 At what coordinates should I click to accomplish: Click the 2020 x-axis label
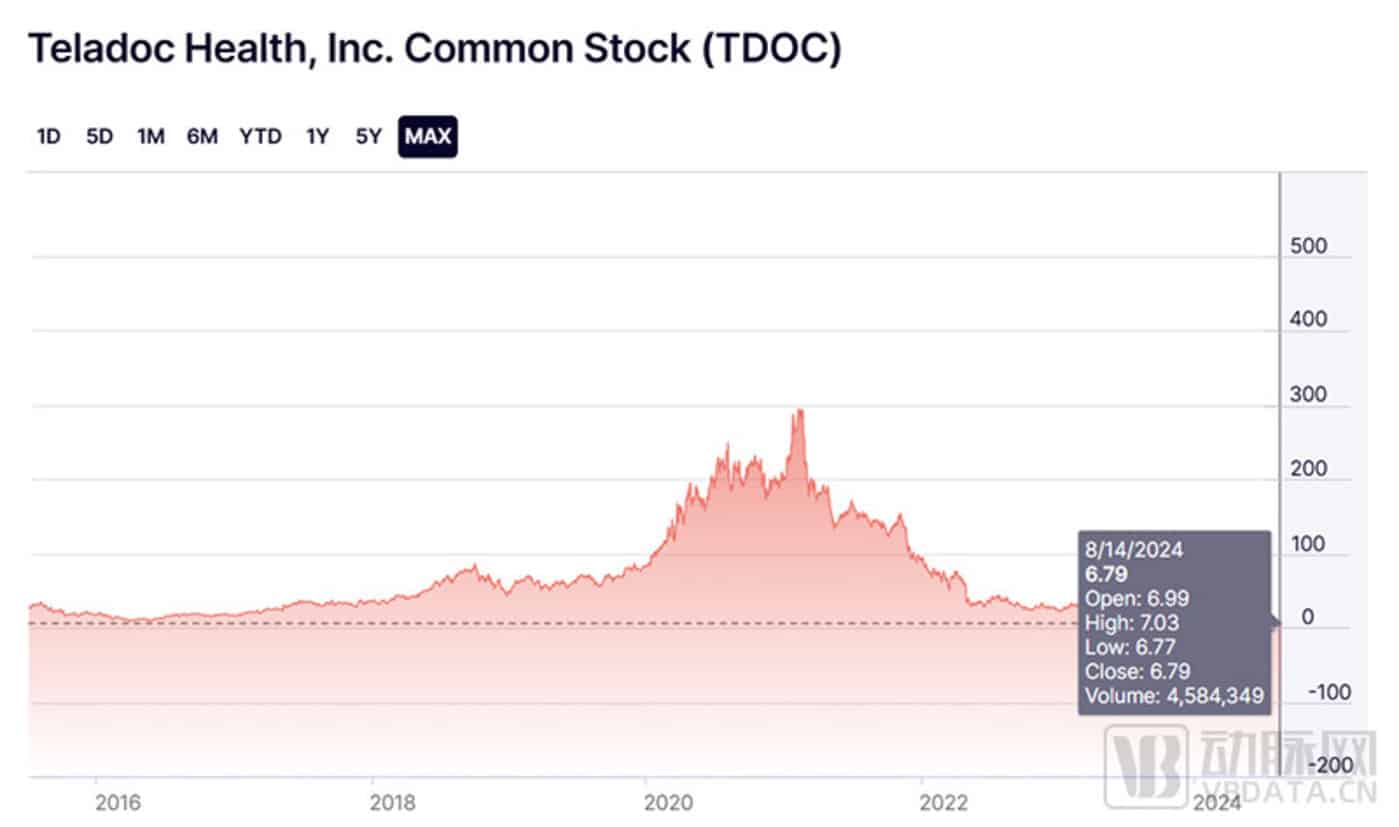667,802
